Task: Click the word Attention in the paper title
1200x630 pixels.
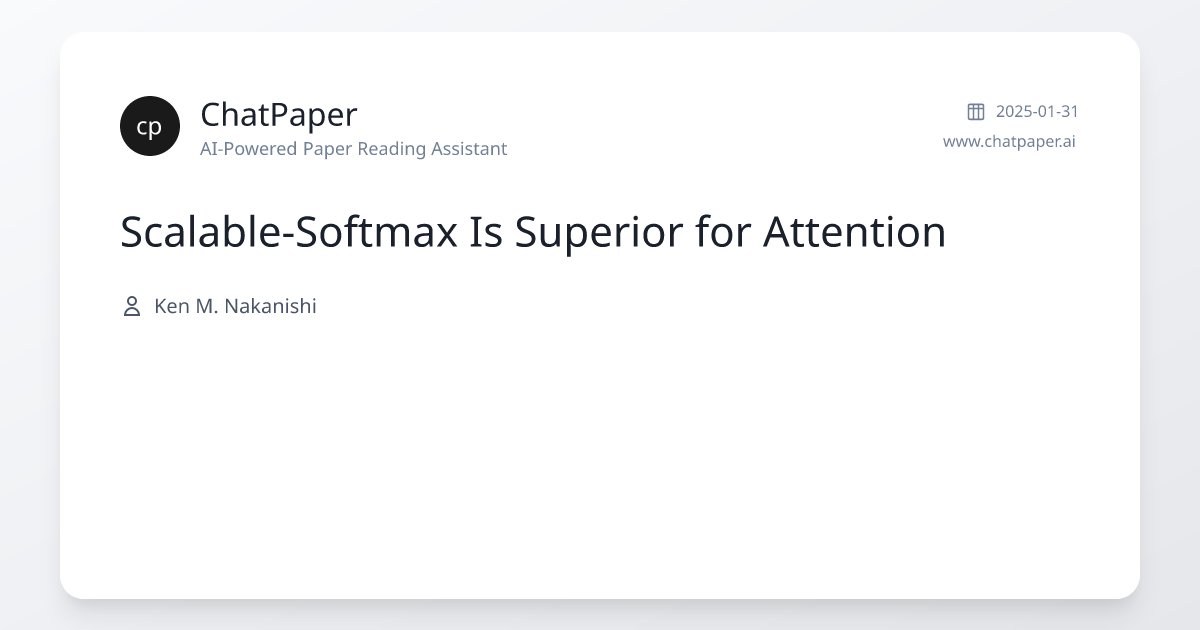Action: 854,232
